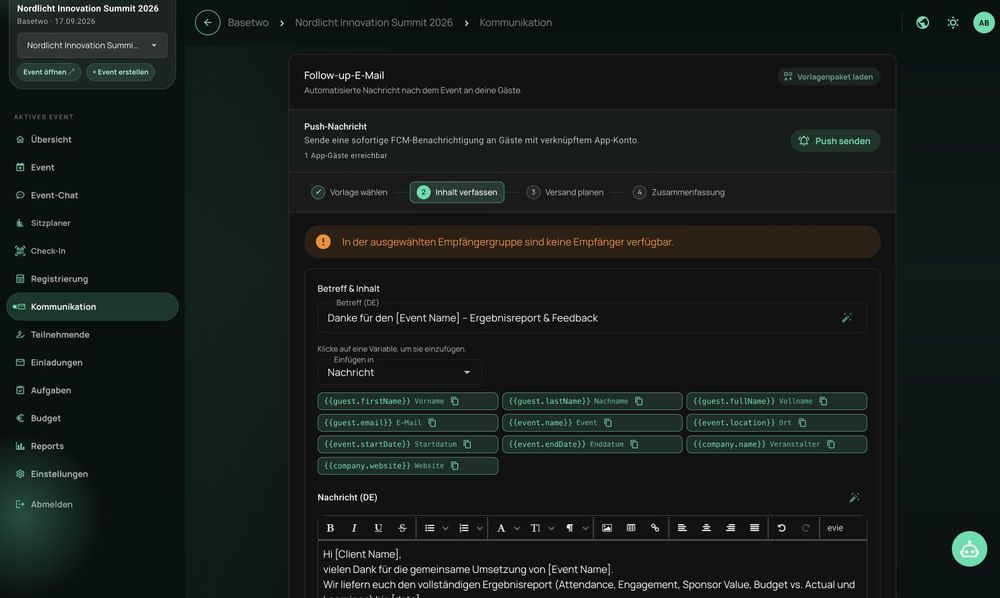Viewport: 1000px width, 598px height.
Task: Copy the company.name variable
Action: 831,444
